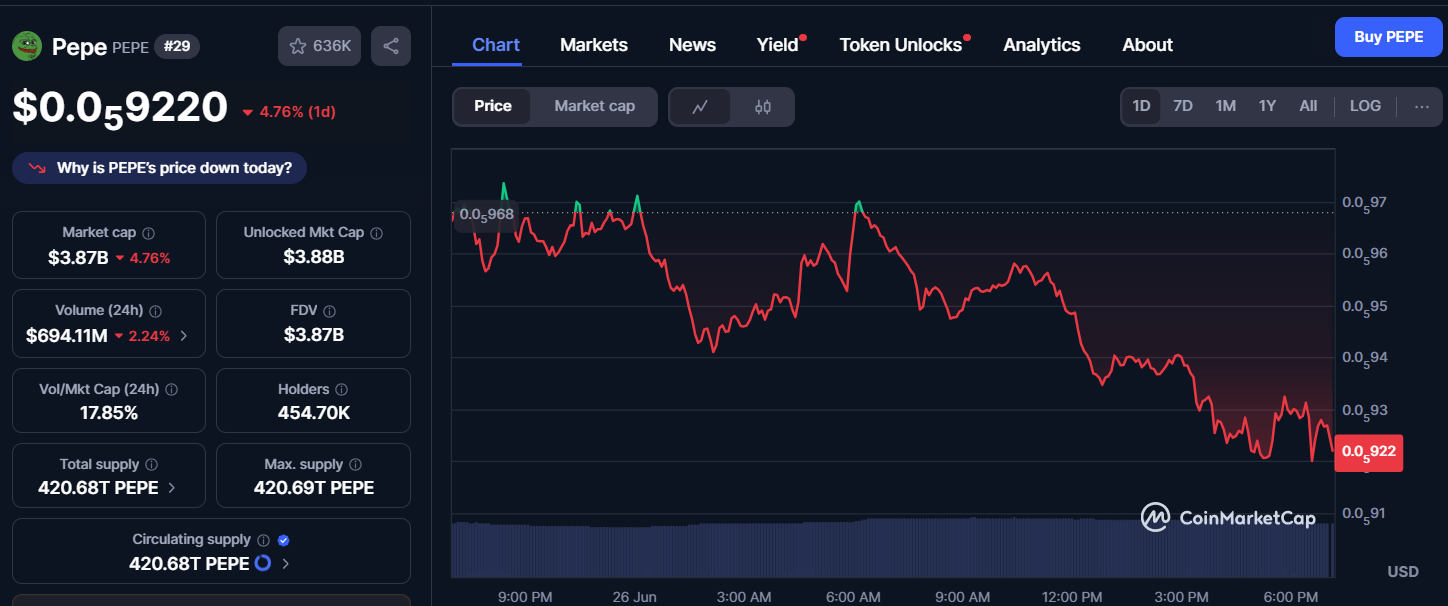1448x606 pixels.
Task: Click the circulating supply progress ring
Action: (263, 564)
